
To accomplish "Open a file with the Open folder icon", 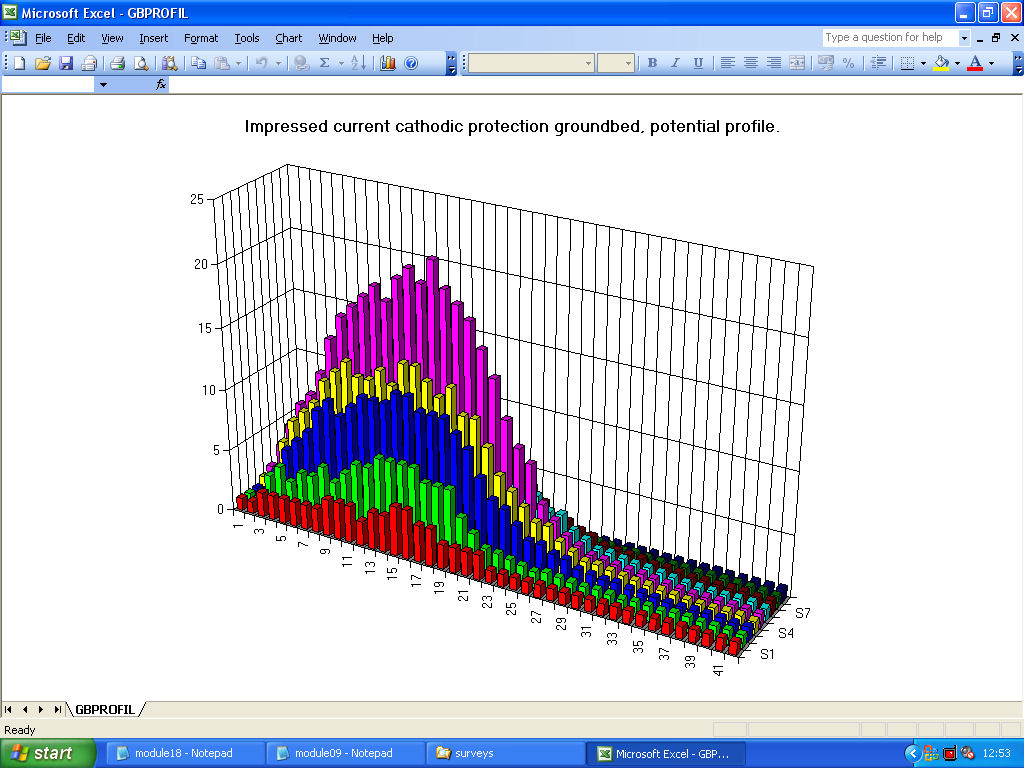I will [x=43, y=63].
